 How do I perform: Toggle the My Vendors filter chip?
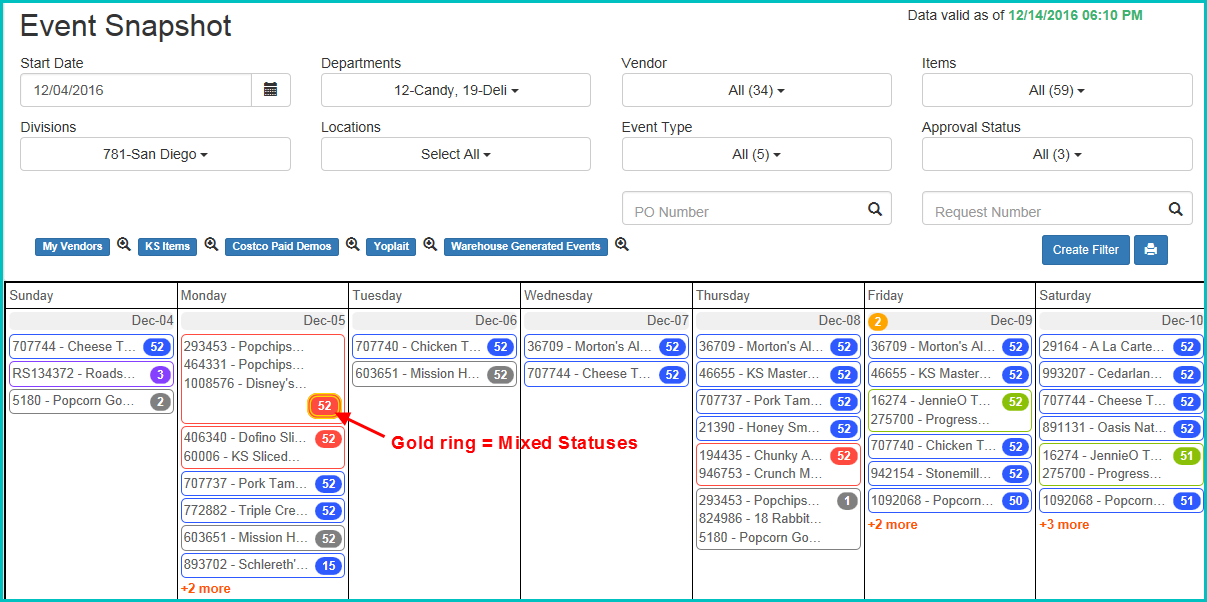tap(71, 246)
